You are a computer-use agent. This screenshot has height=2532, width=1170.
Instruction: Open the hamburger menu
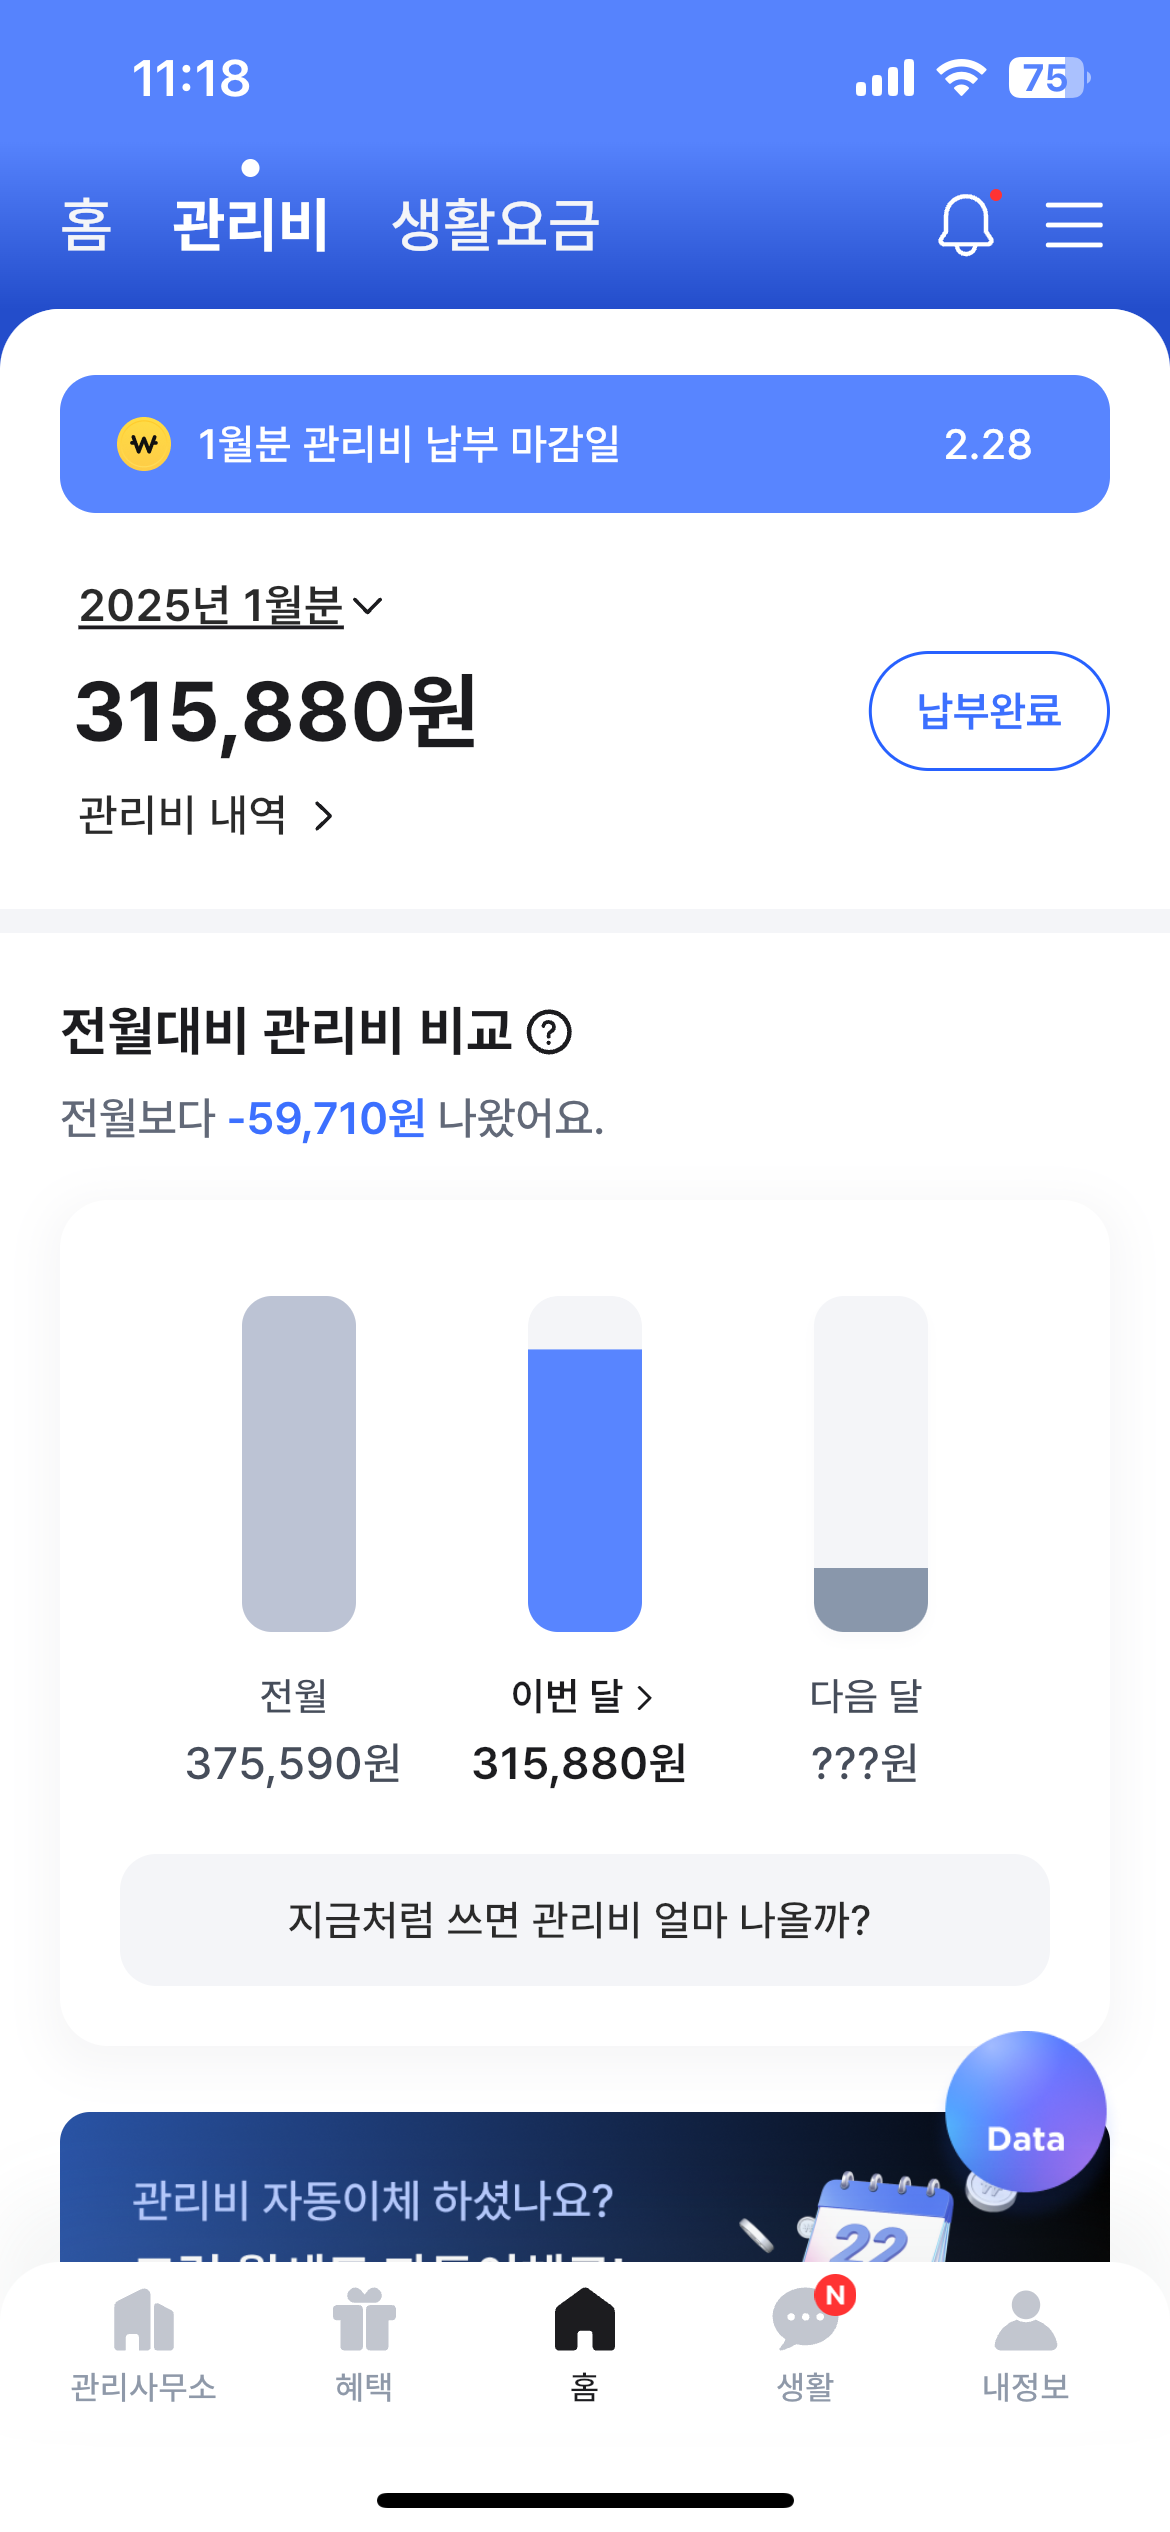pos(1074,224)
